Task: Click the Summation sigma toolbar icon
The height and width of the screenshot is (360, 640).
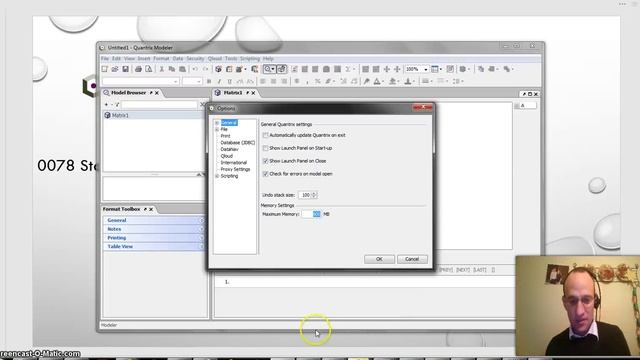Action: pos(348,69)
